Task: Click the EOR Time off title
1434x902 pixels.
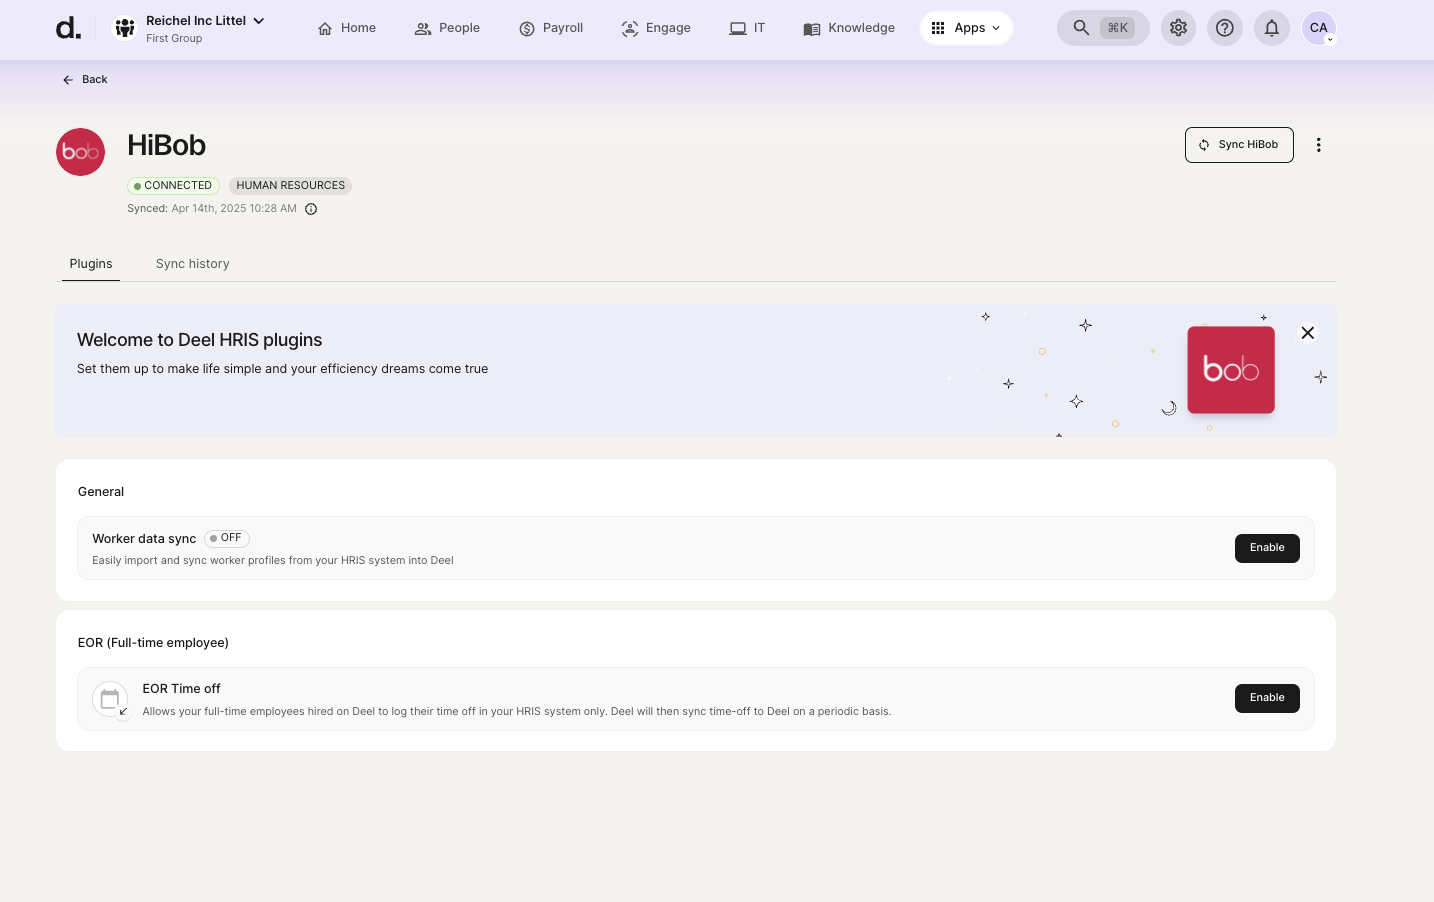Action: point(181,689)
